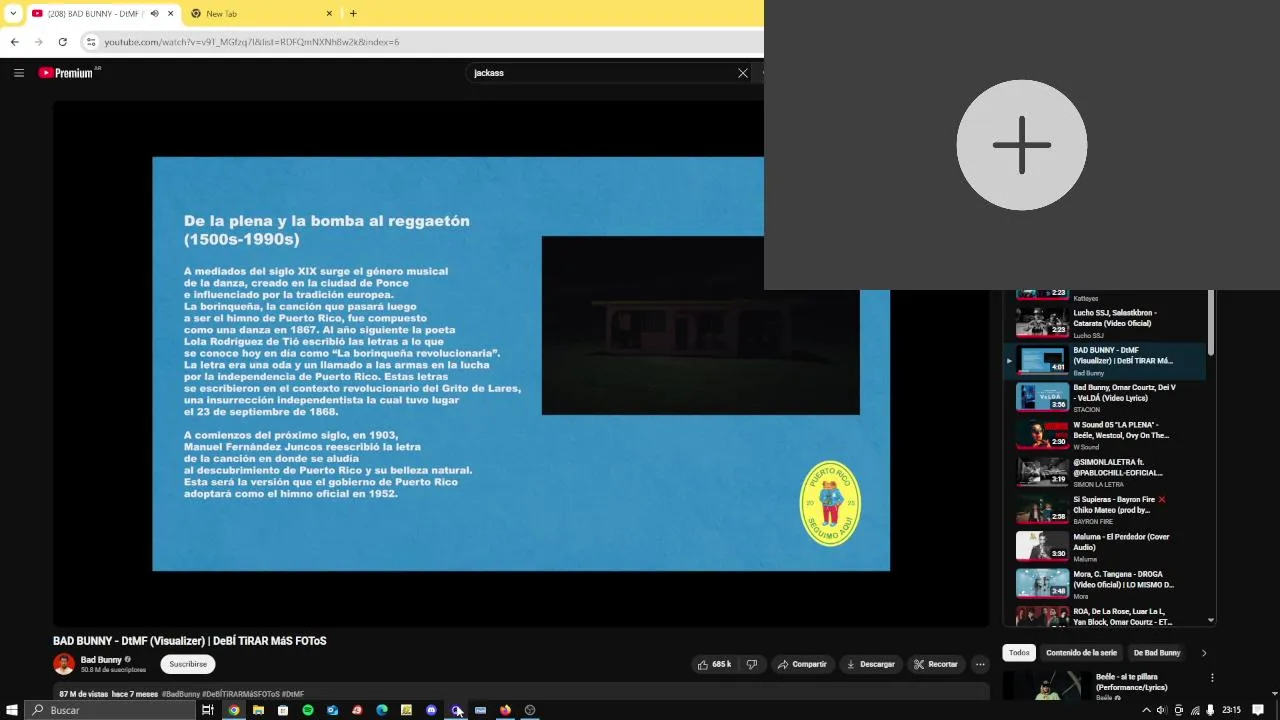Show more filter chips with arrow
The height and width of the screenshot is (720, 1280).
pos(1204,653)
